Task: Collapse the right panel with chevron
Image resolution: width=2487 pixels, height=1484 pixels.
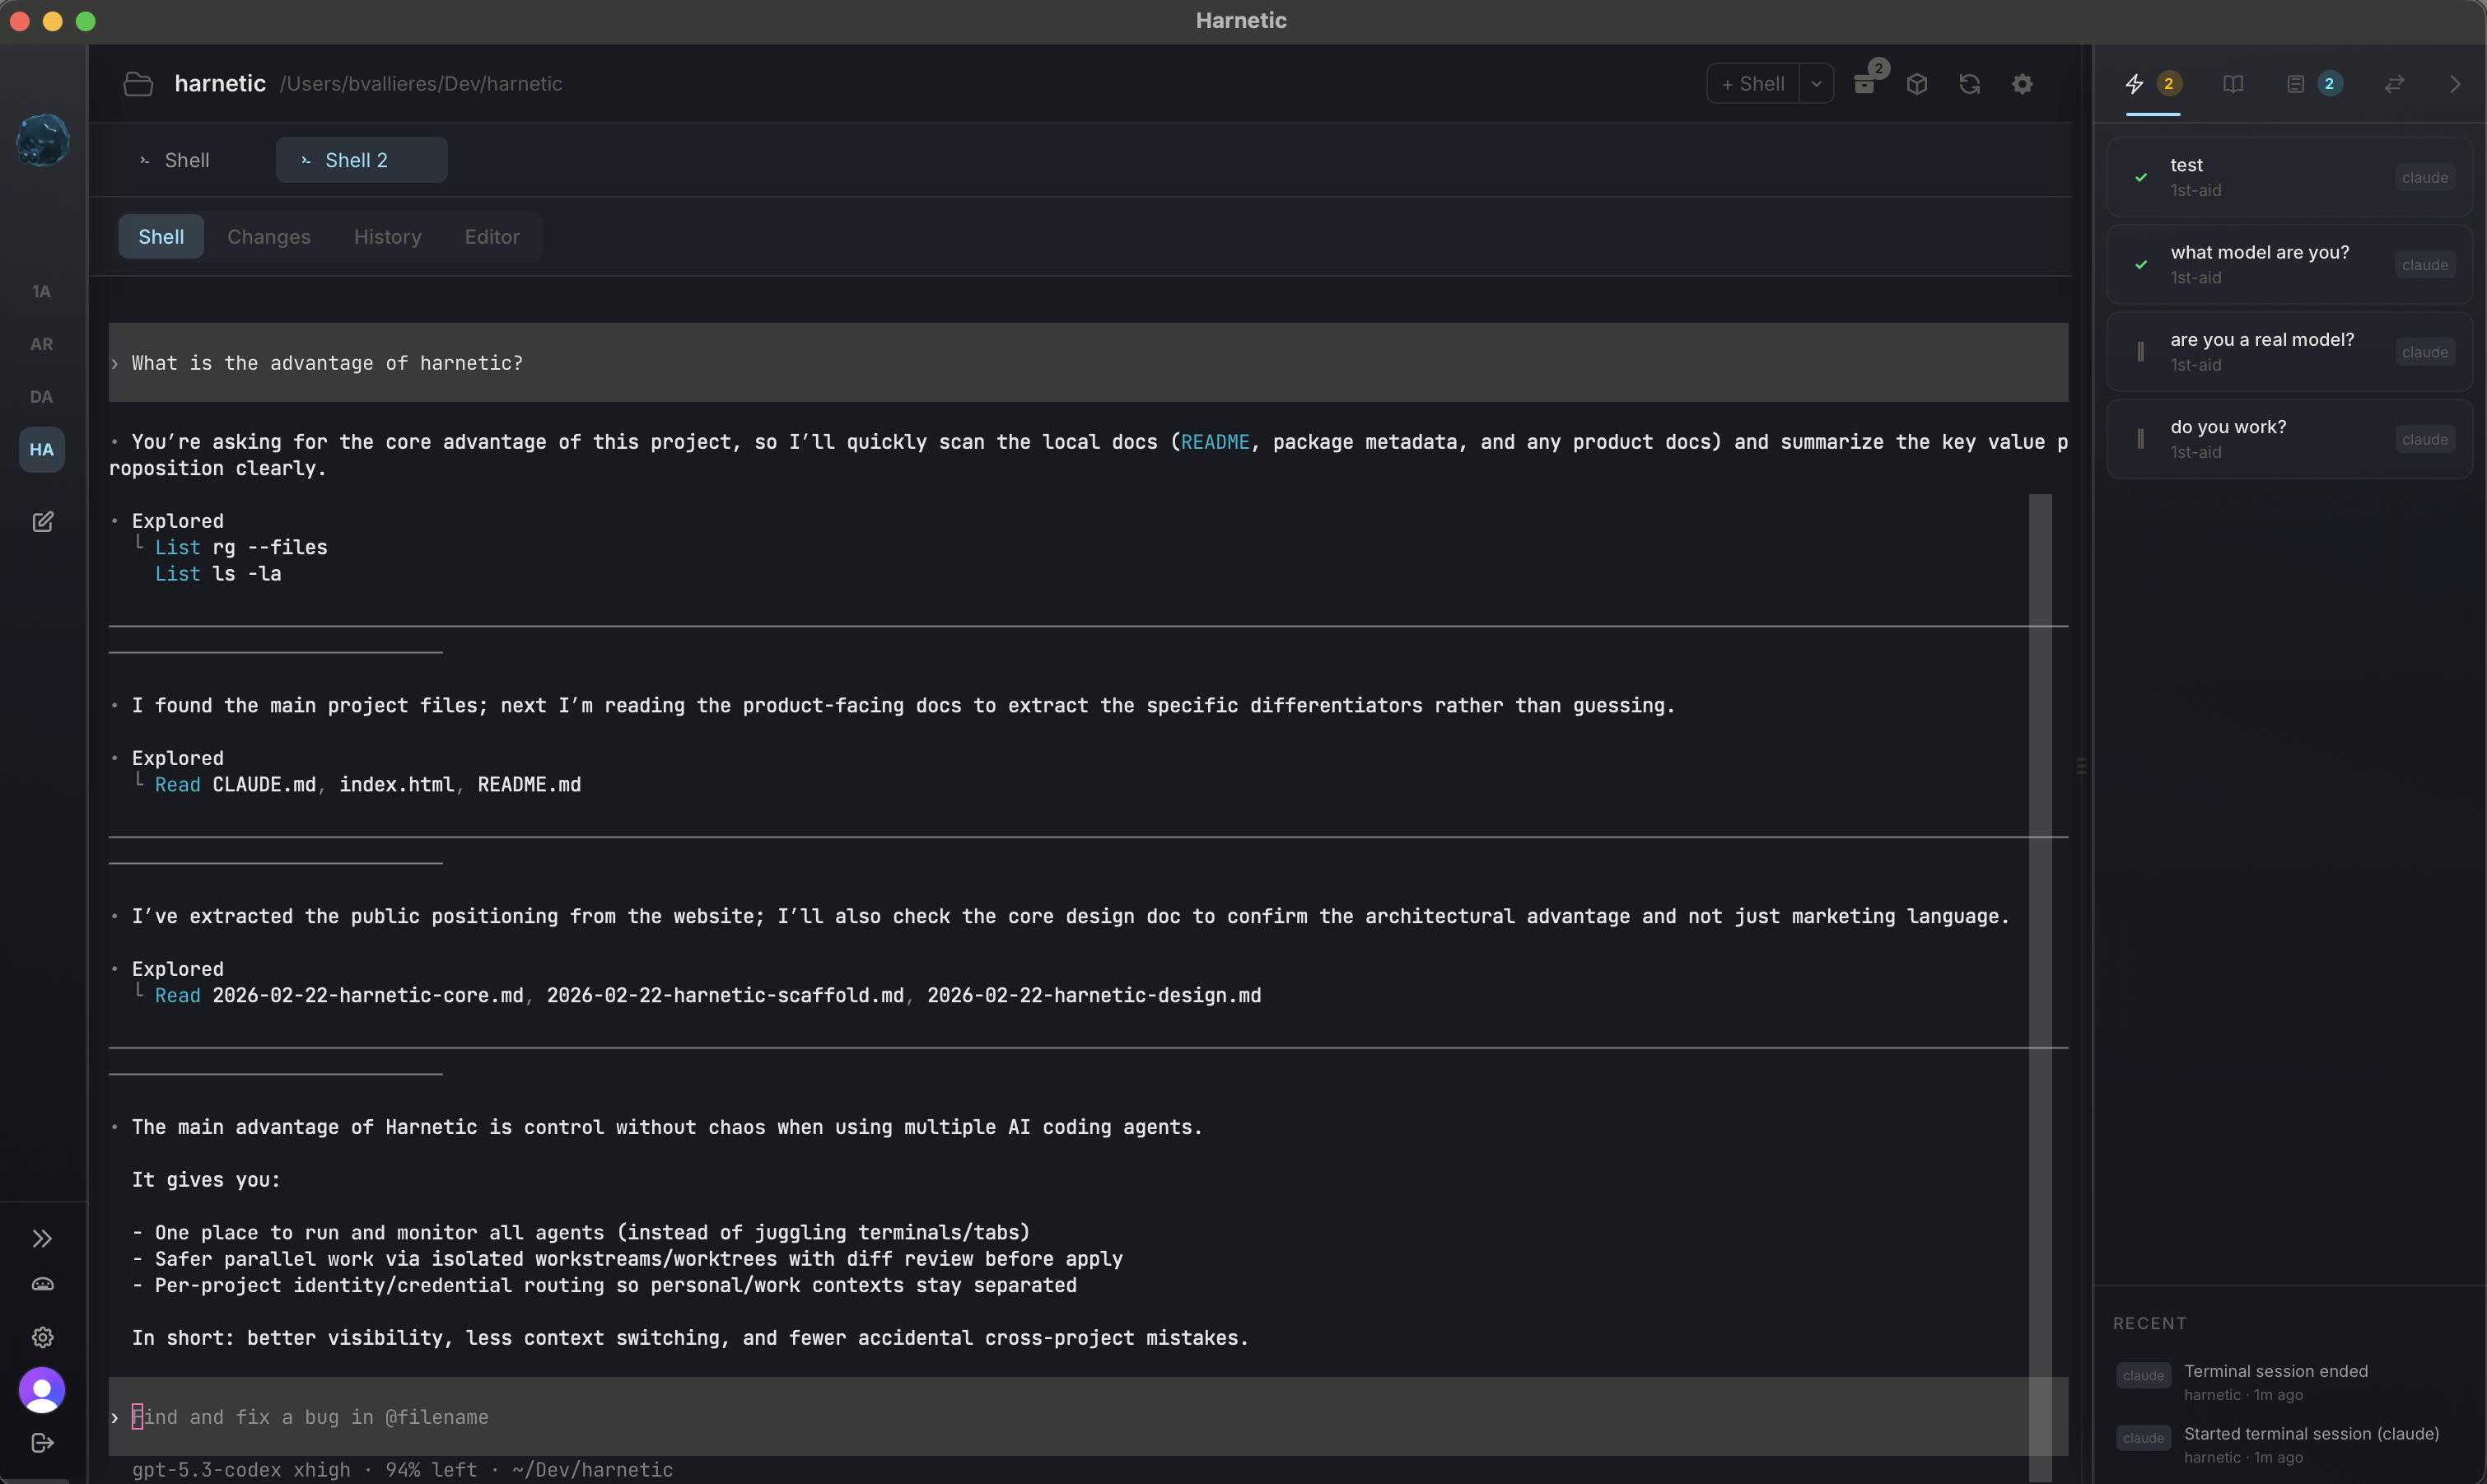Action: click(2455, 84)
